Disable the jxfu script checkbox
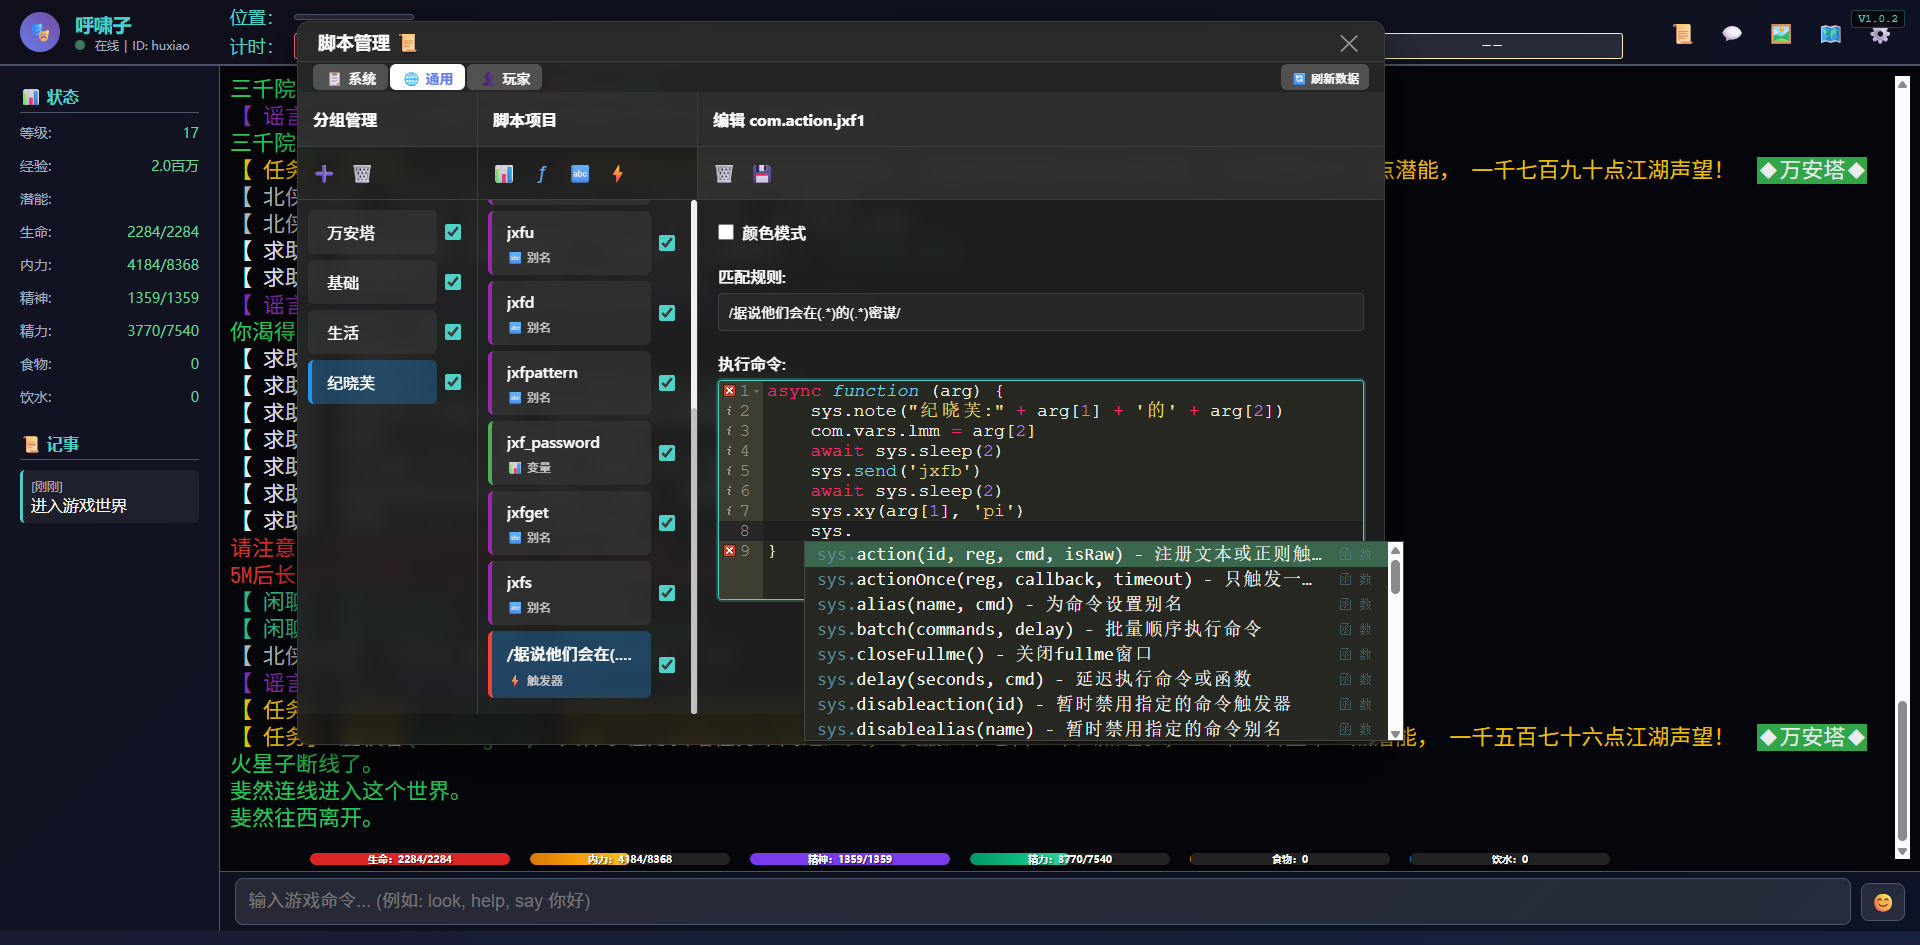Image resolution: width=1920 pixels, height=945 pixels. pos(667,242)
